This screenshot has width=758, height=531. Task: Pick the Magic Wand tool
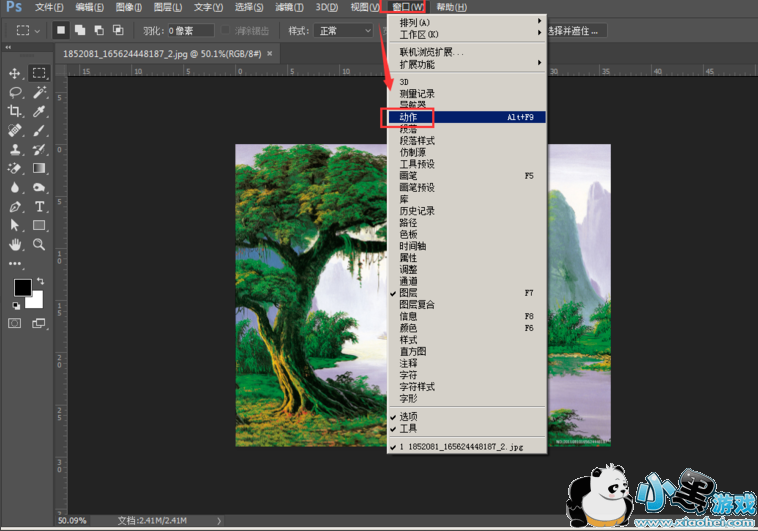[39, 92]
